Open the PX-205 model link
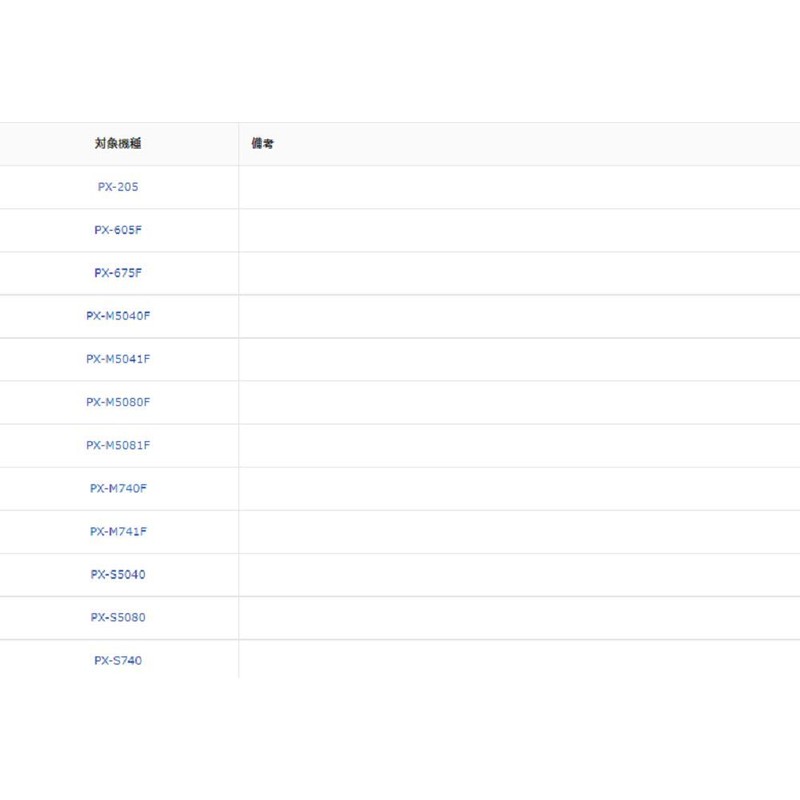The height and width of the screenshot is (800, 800). (x=118, y=187)
